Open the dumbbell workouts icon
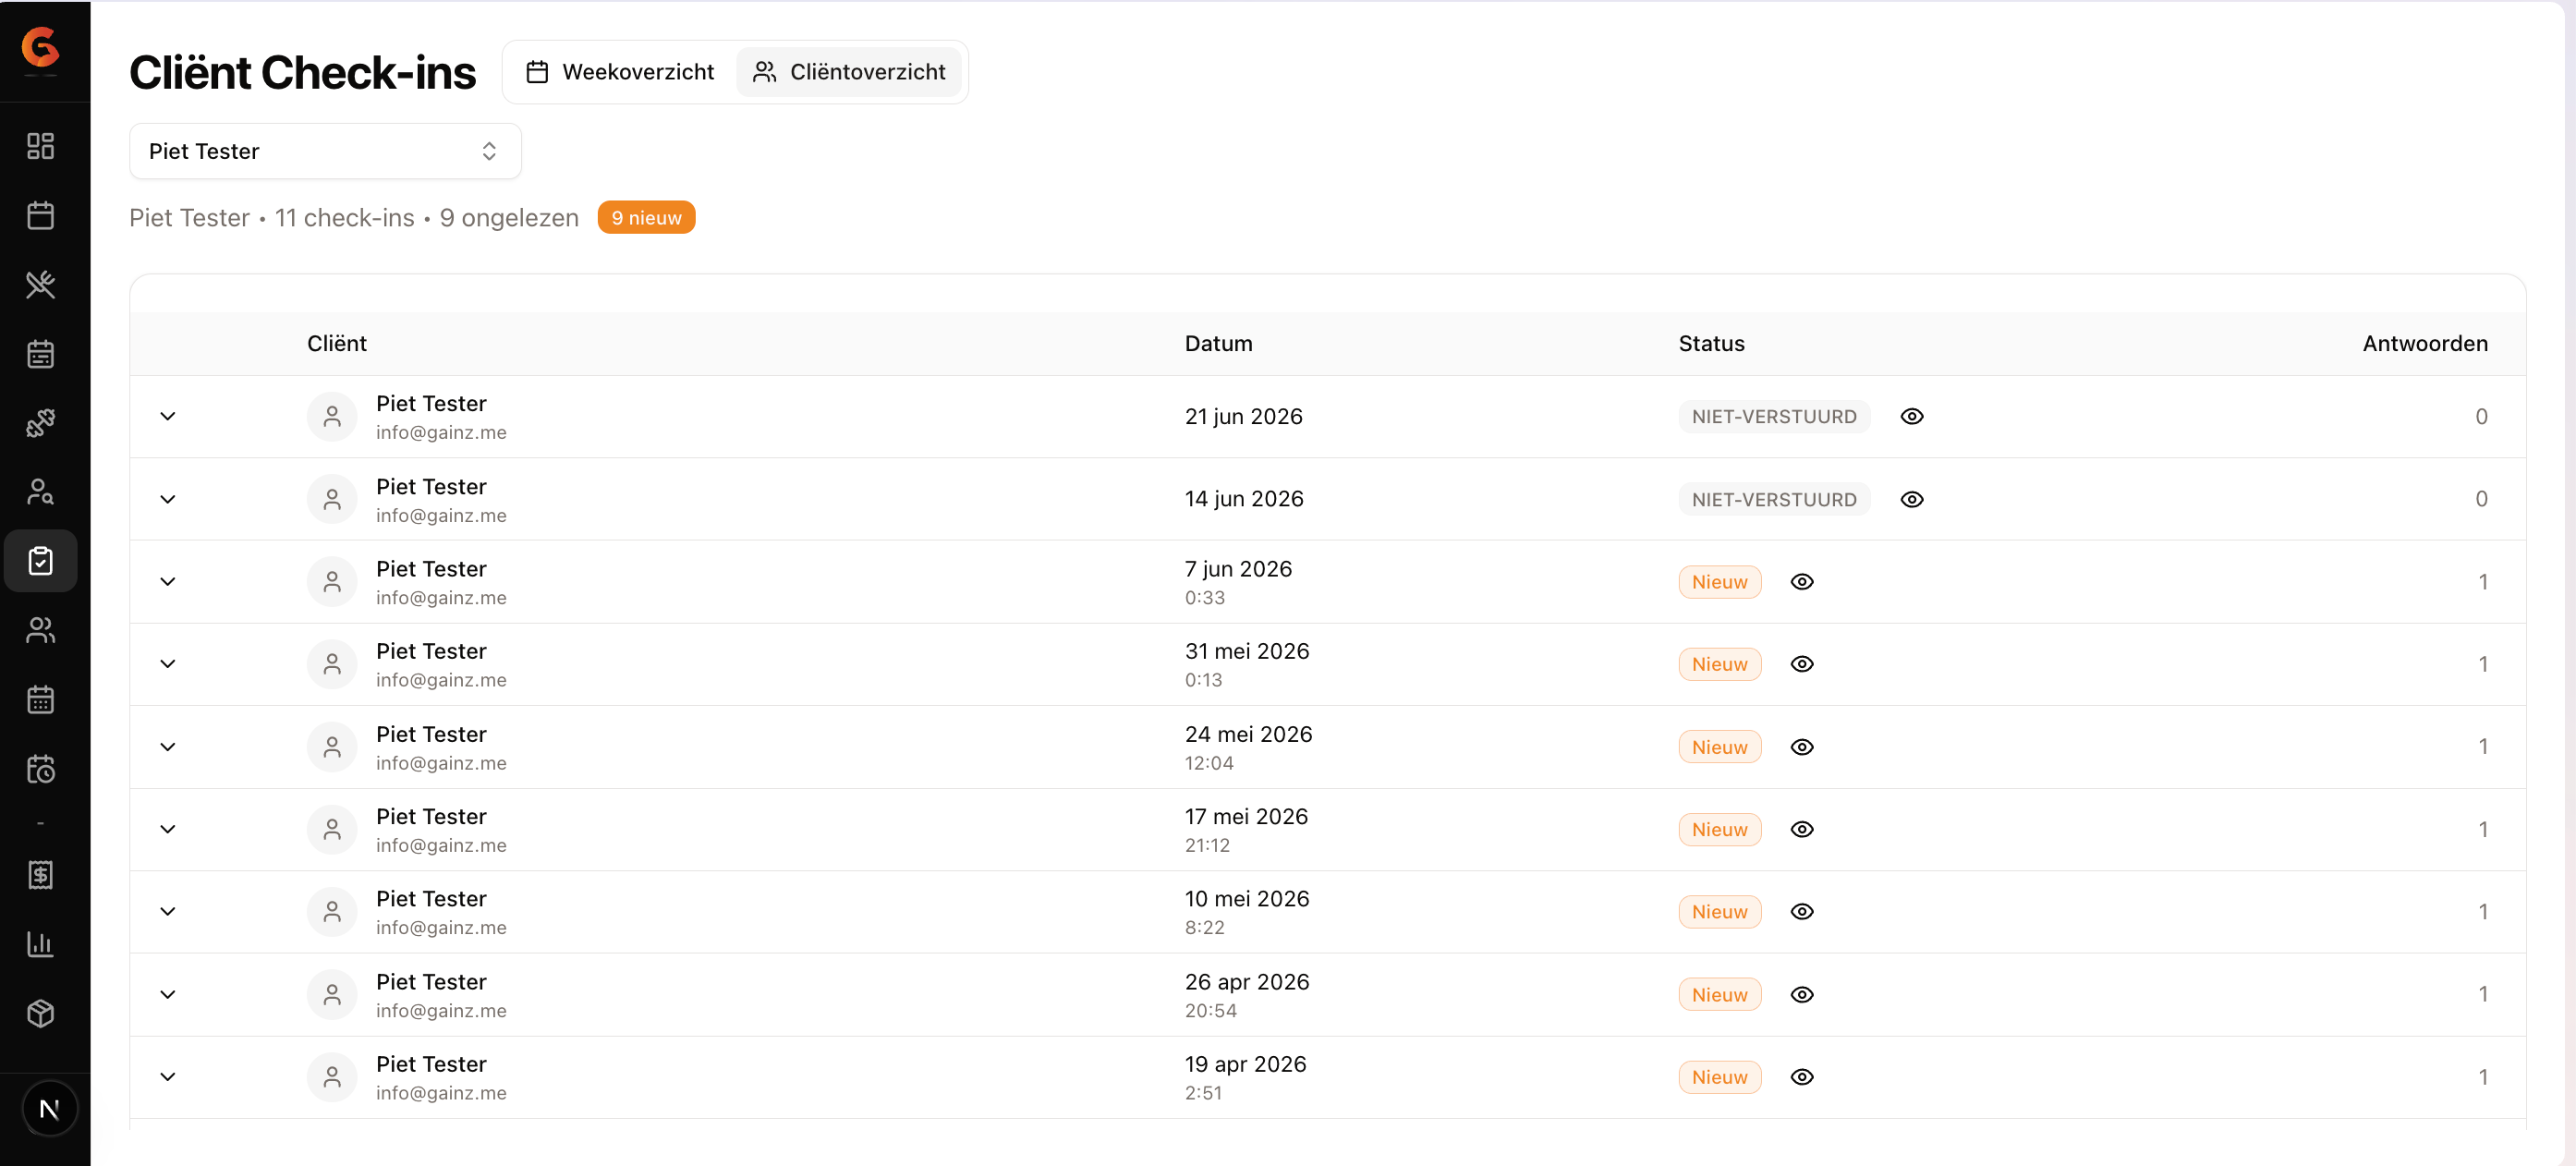Image resolution: width=2576 pixels, height=1166 pixels. [40, 422]
